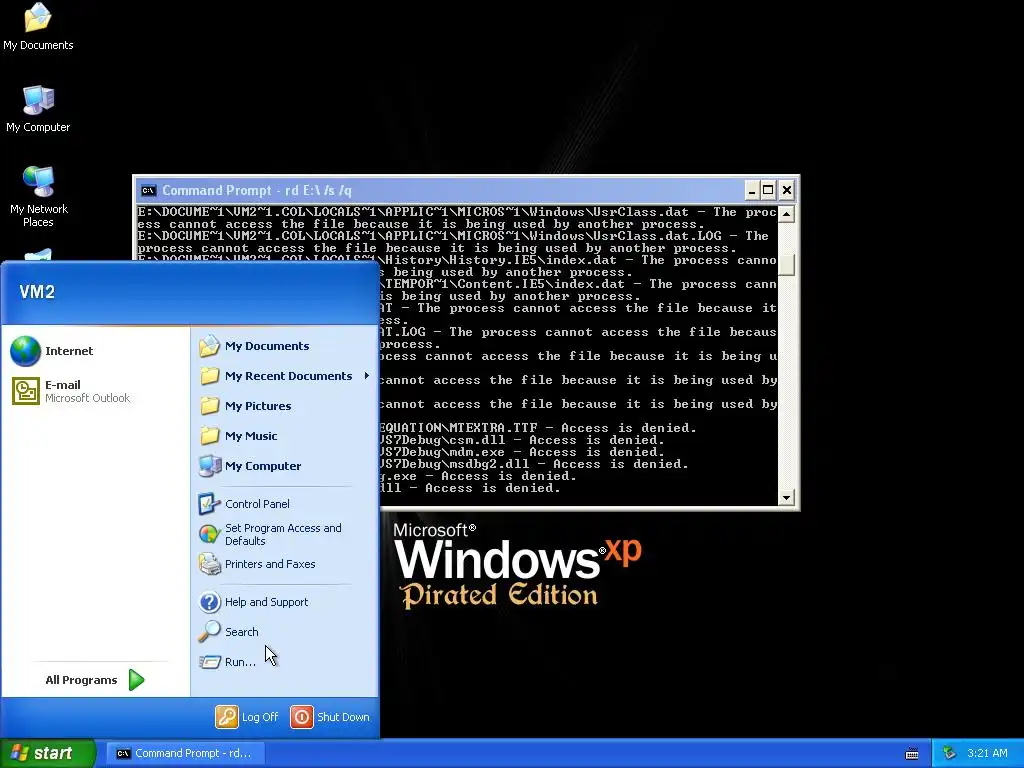Select Command Prompt taskbar button
Viewport: 1024px width, 768px height.
point(184,753)
